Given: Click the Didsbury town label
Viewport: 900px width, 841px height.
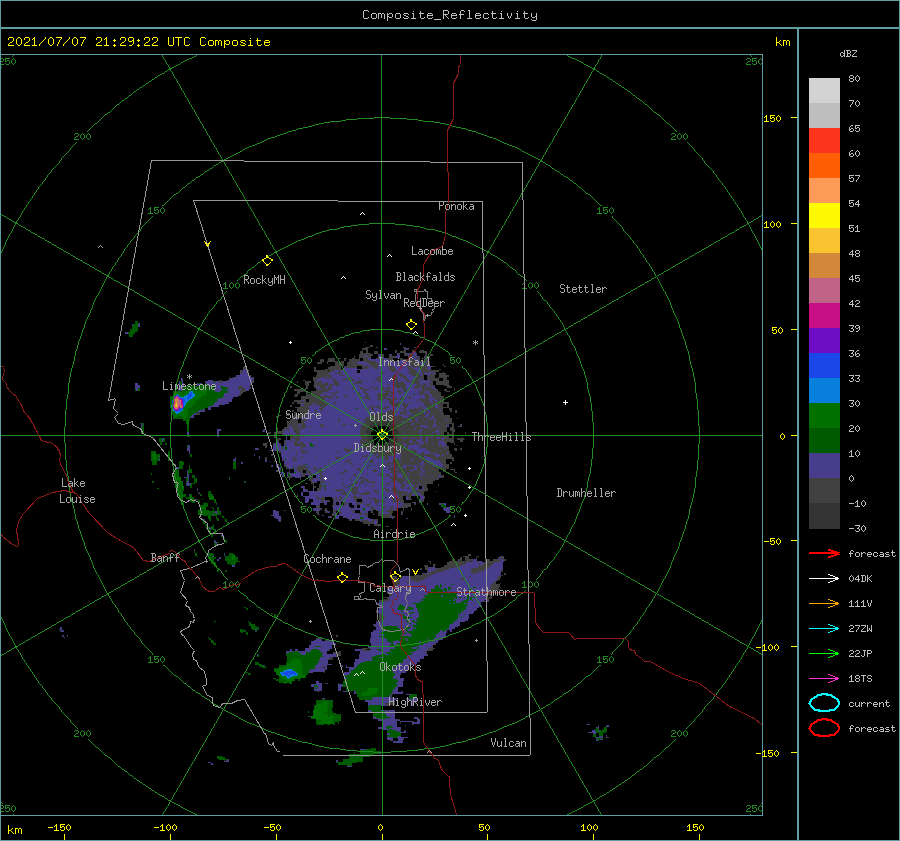Looking at the screenshot, I should (377, 448).
